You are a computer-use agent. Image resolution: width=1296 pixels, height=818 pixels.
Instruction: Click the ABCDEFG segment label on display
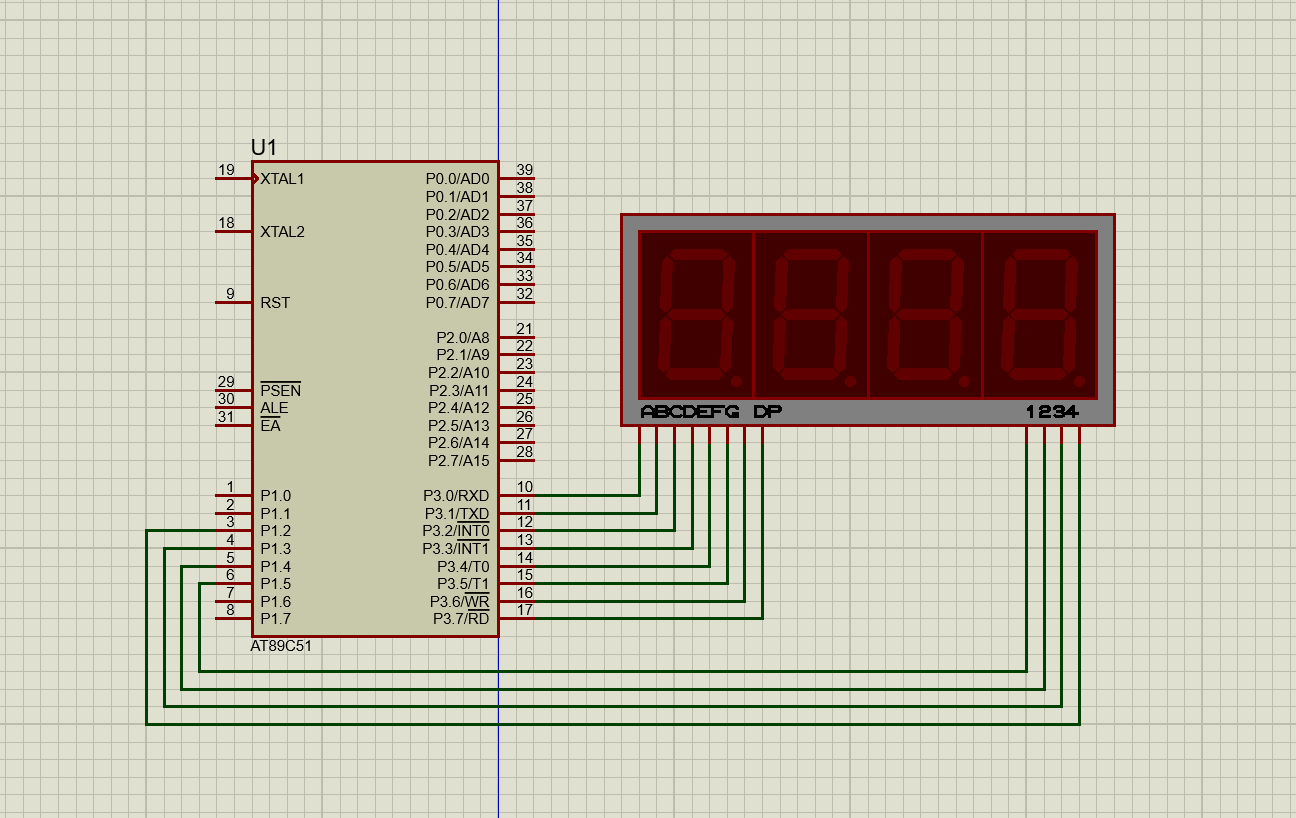click(690, 412)
